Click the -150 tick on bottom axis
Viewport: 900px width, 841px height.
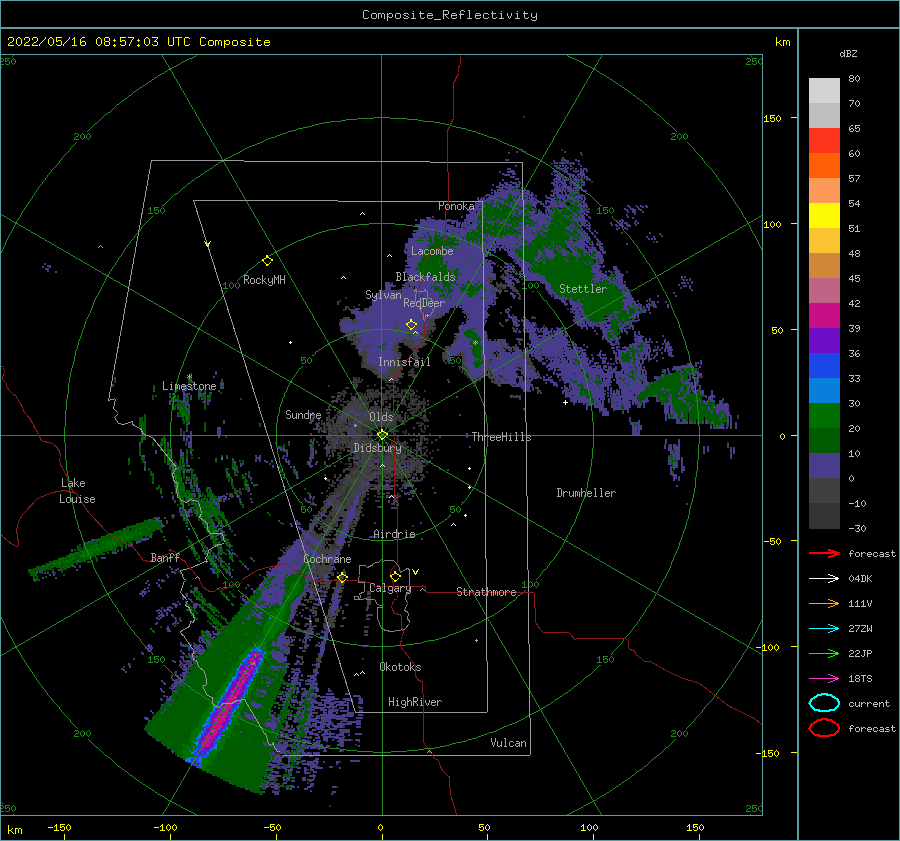59,827
